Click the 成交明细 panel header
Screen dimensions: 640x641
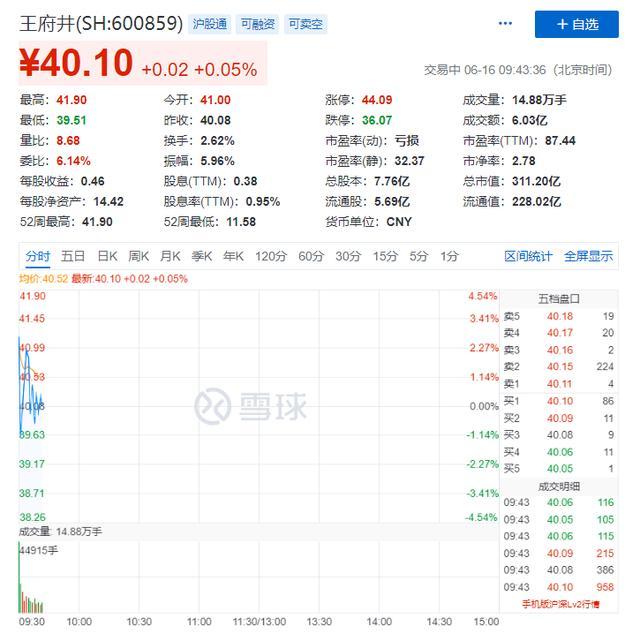[559, 486]
